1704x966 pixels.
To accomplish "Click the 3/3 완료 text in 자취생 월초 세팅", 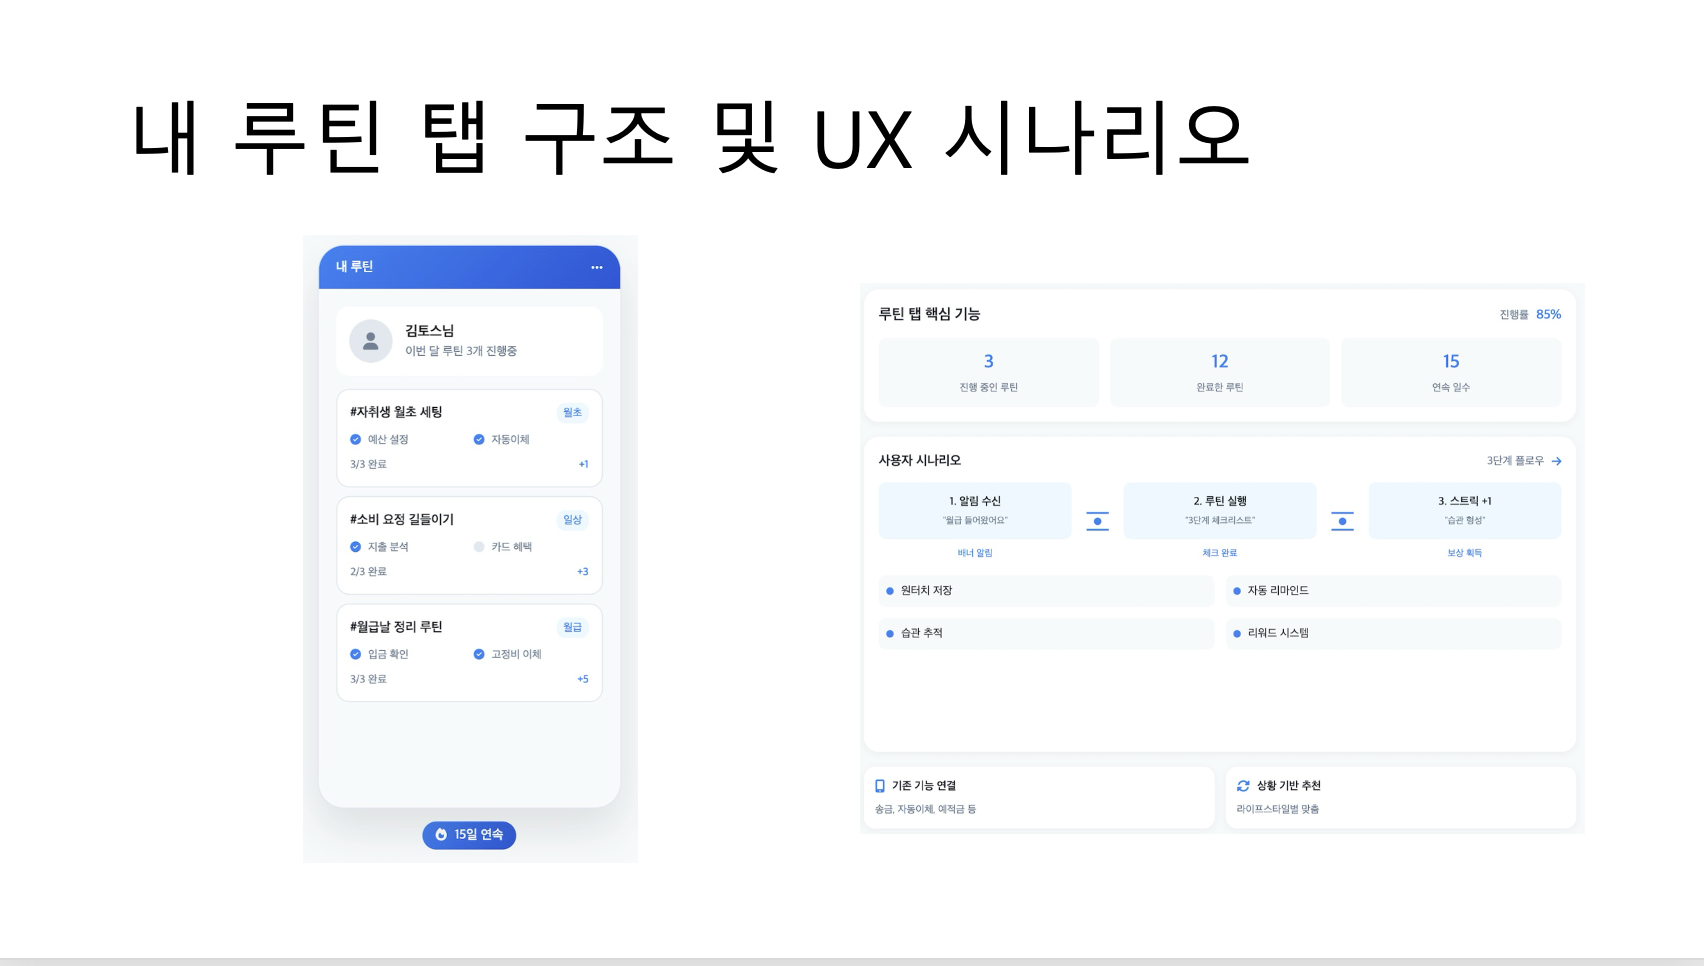I will click(x=368, y=464).
